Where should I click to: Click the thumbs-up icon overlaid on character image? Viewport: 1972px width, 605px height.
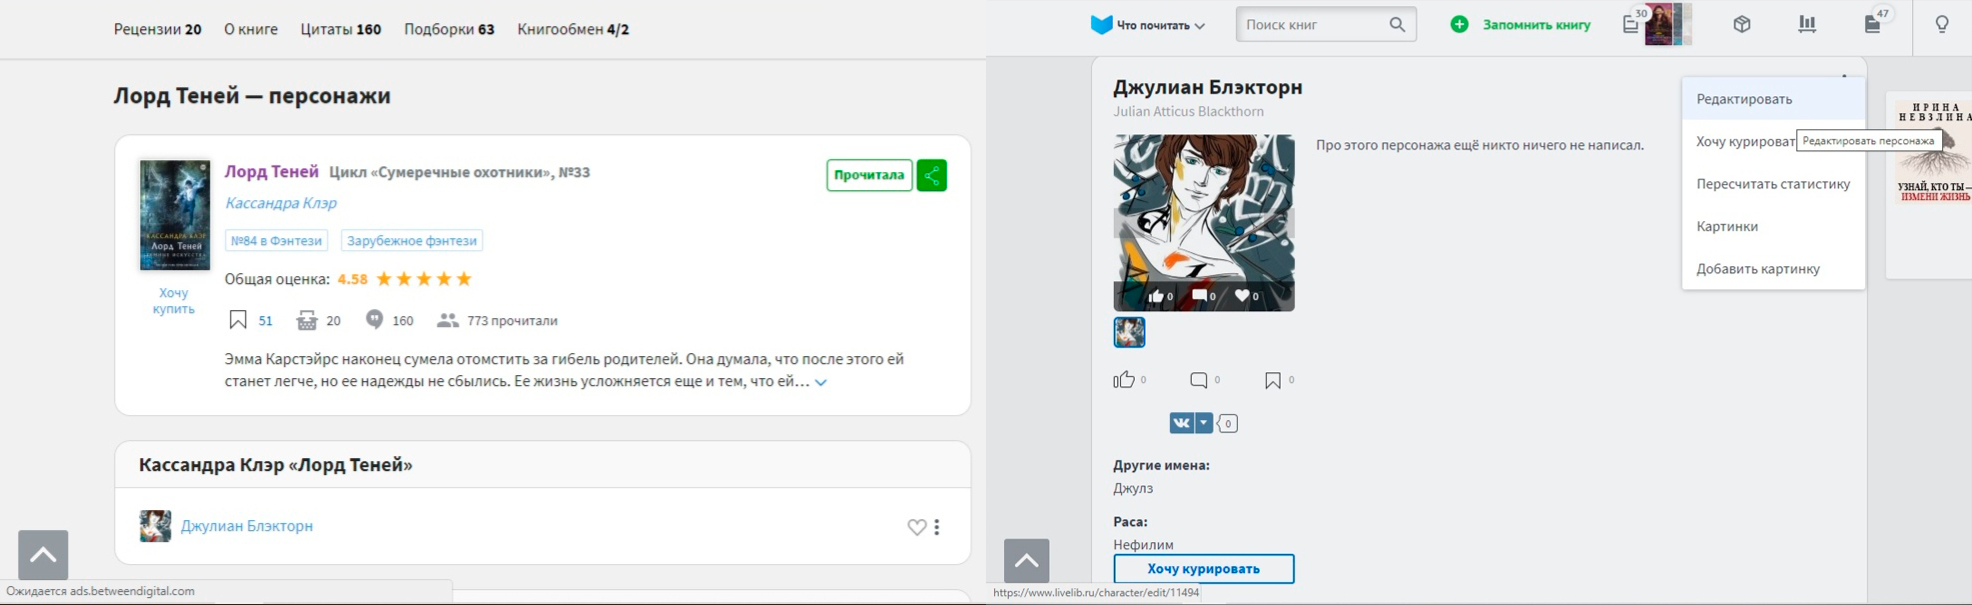pos(1156,296)
